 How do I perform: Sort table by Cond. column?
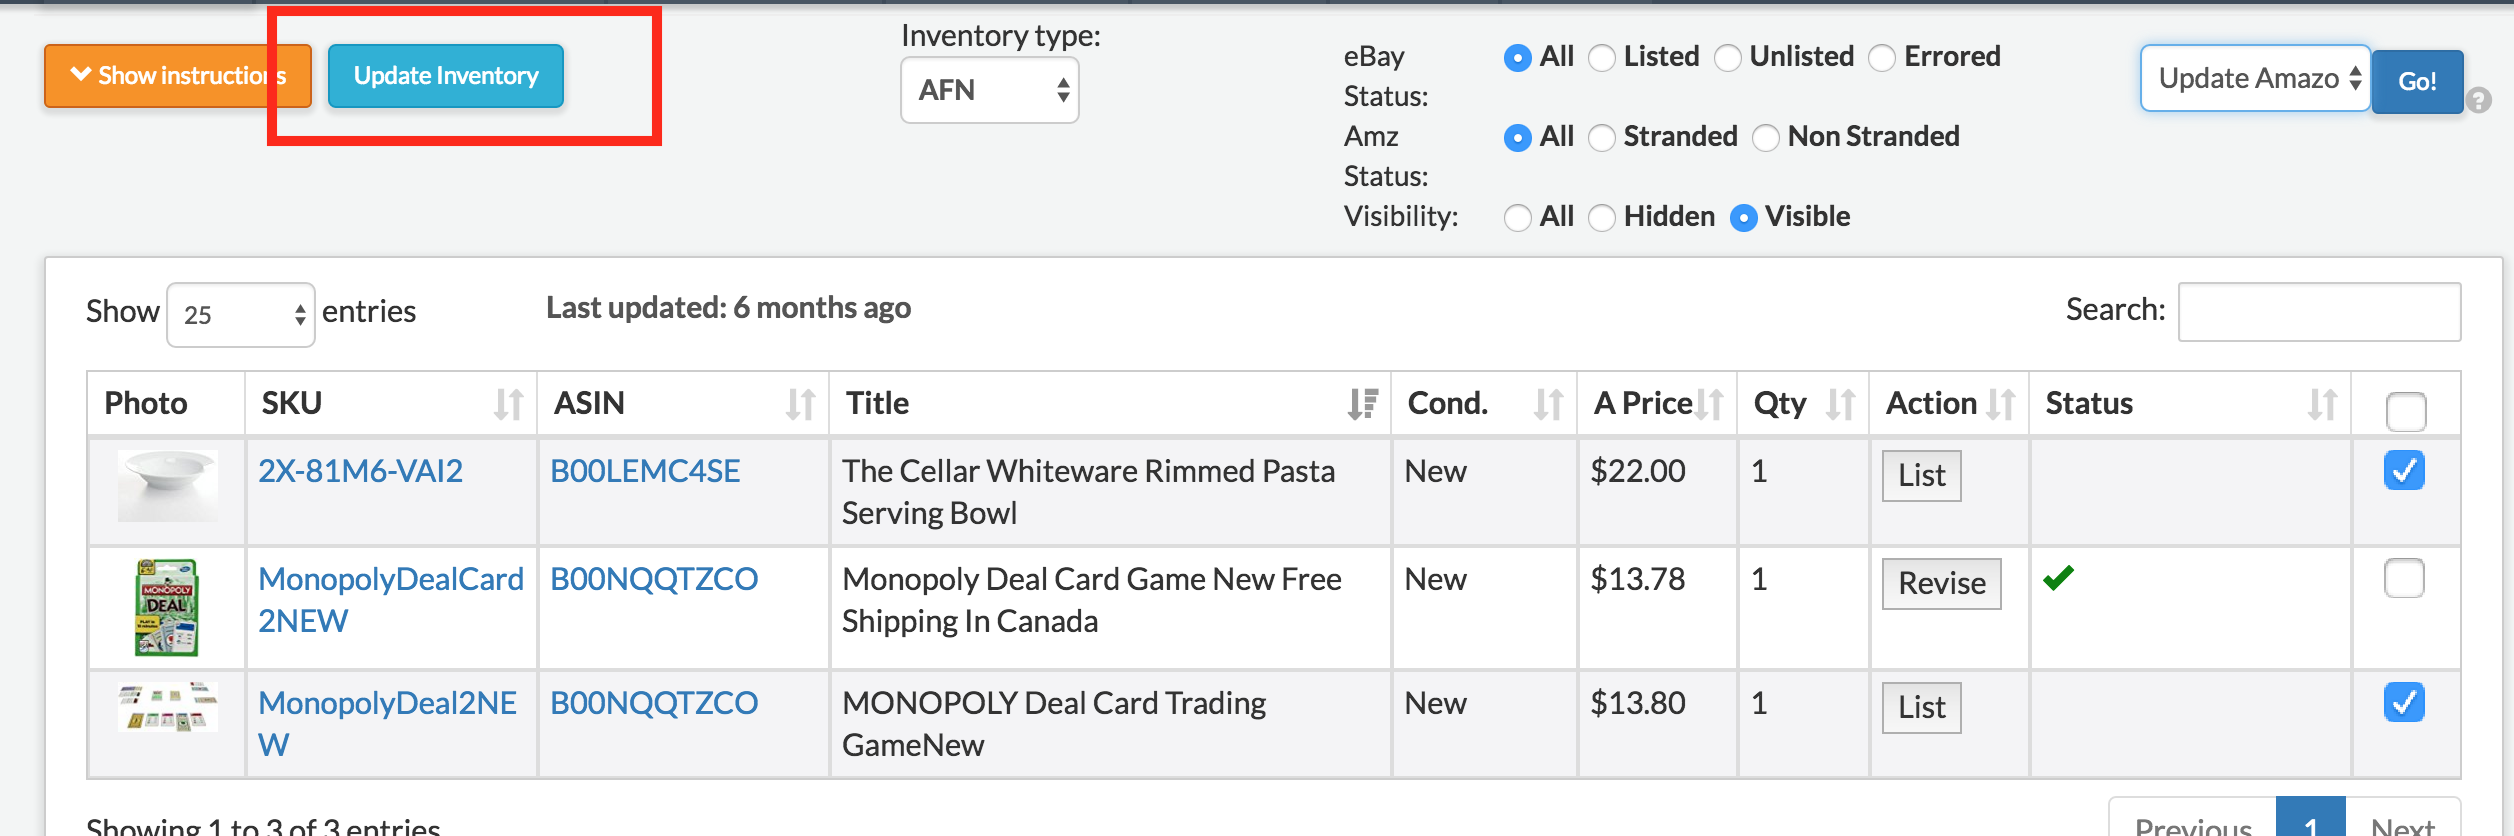pos(1548,404)
